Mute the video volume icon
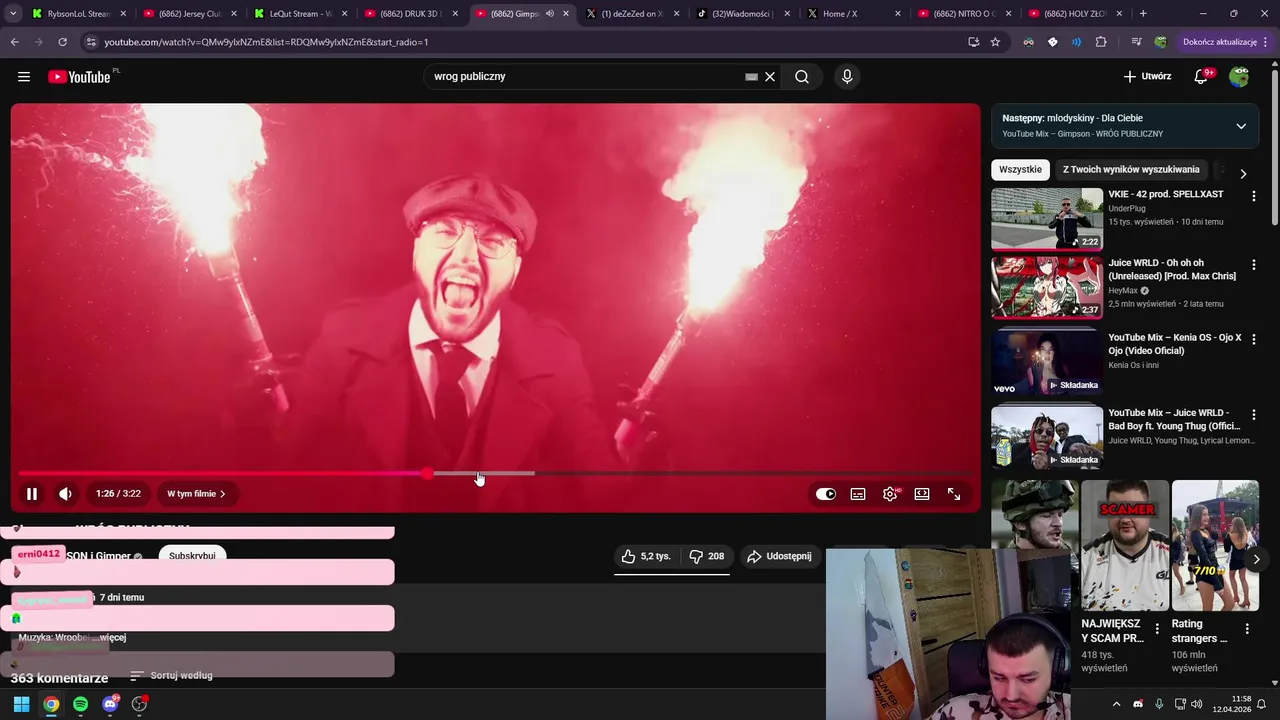The height and width of the screenshot is (720, 1280). (x=65, y=494)
